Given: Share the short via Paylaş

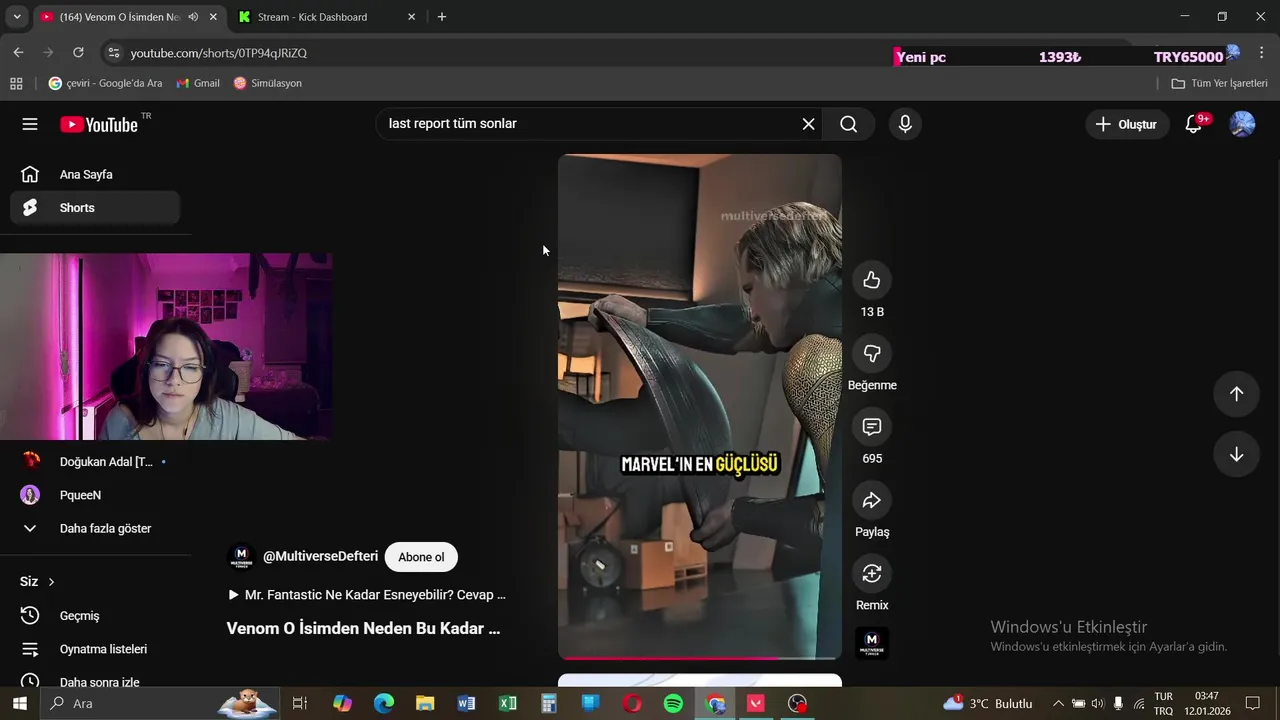Looking at the screenshot, I should coord(872,500).
